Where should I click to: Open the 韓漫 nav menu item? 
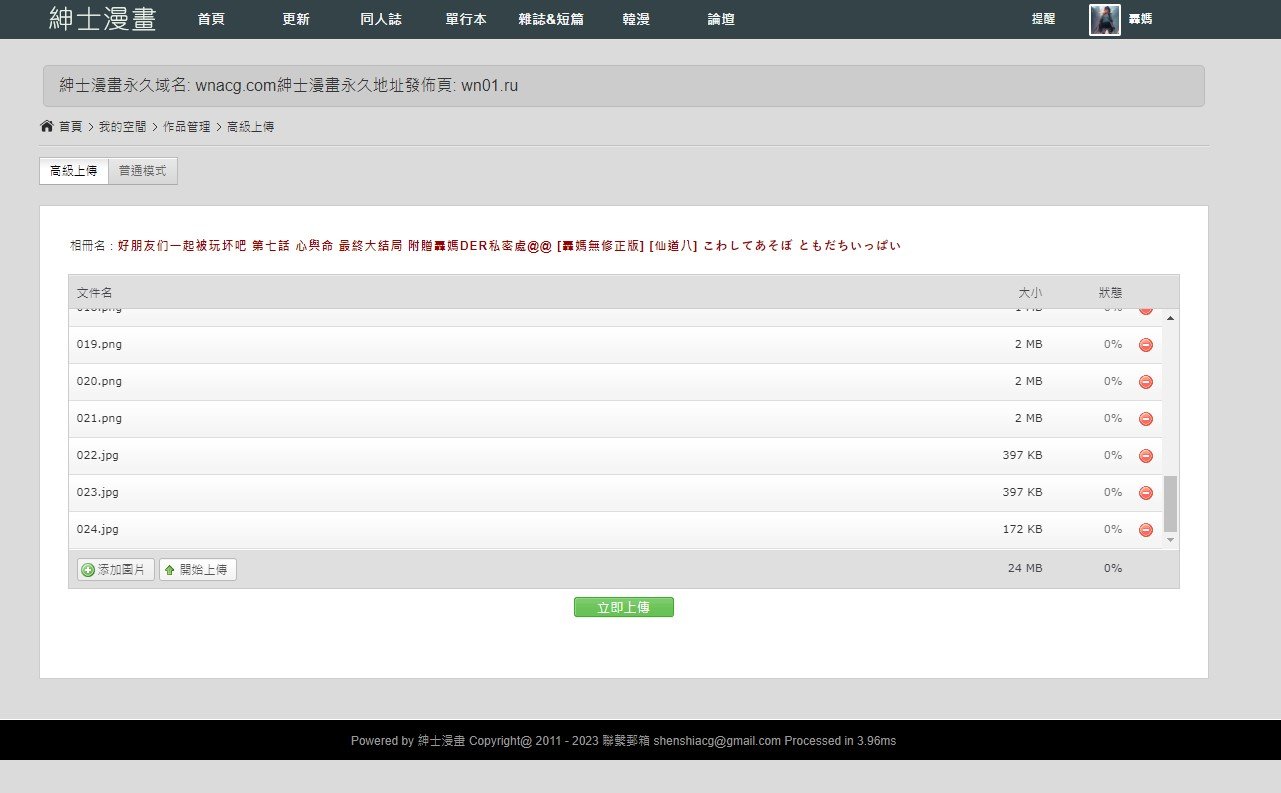(636, 19)
